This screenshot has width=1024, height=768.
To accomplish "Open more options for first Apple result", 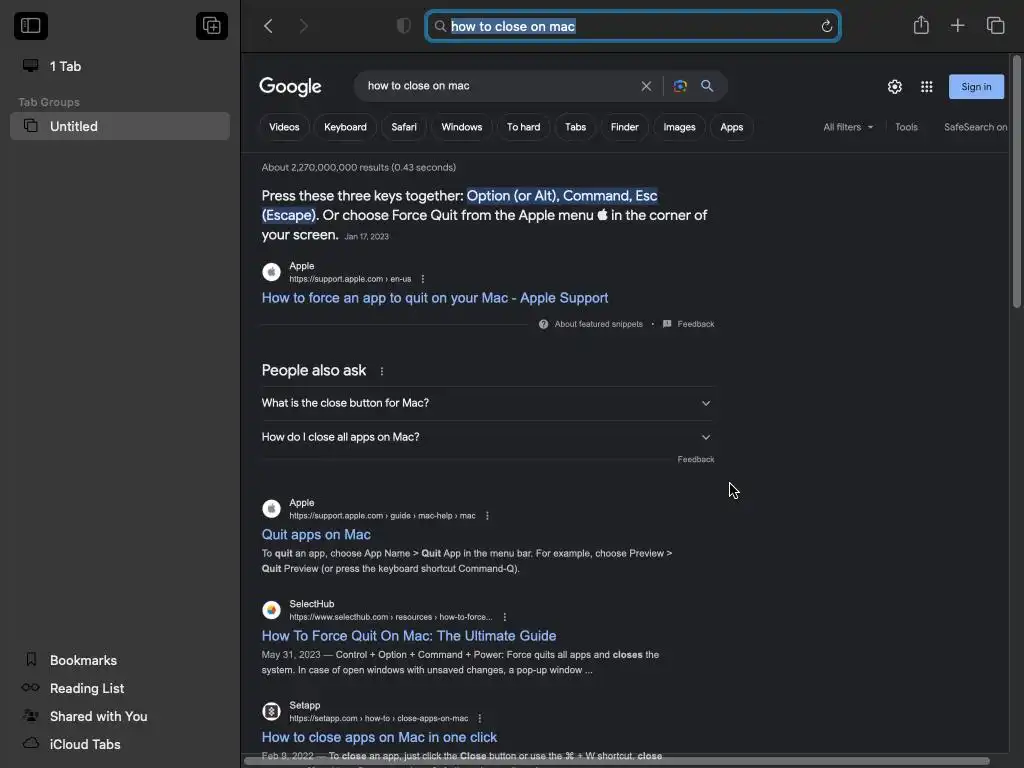I will 423,279.
